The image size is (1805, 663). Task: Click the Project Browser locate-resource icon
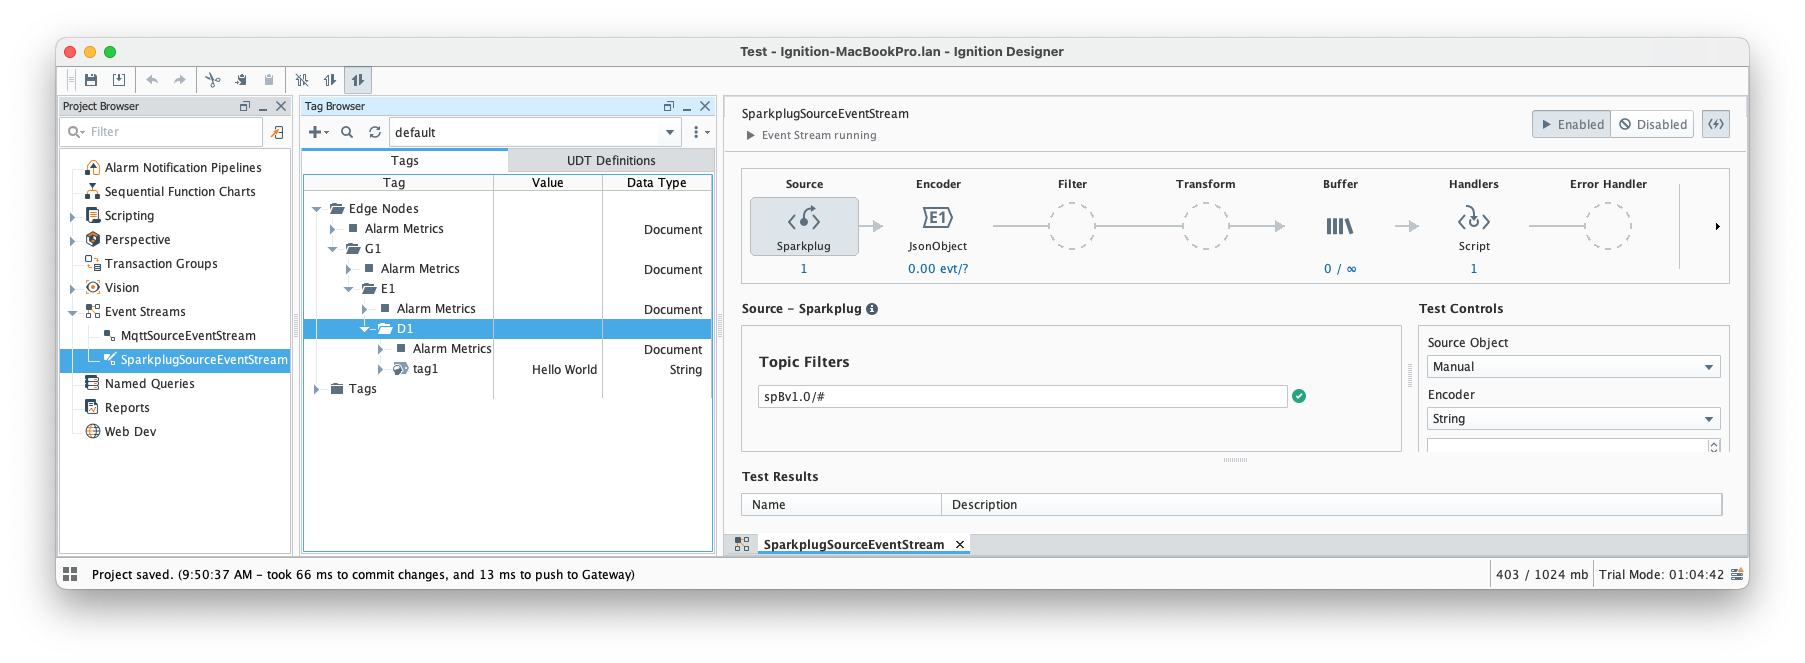[x=278, y=132]
